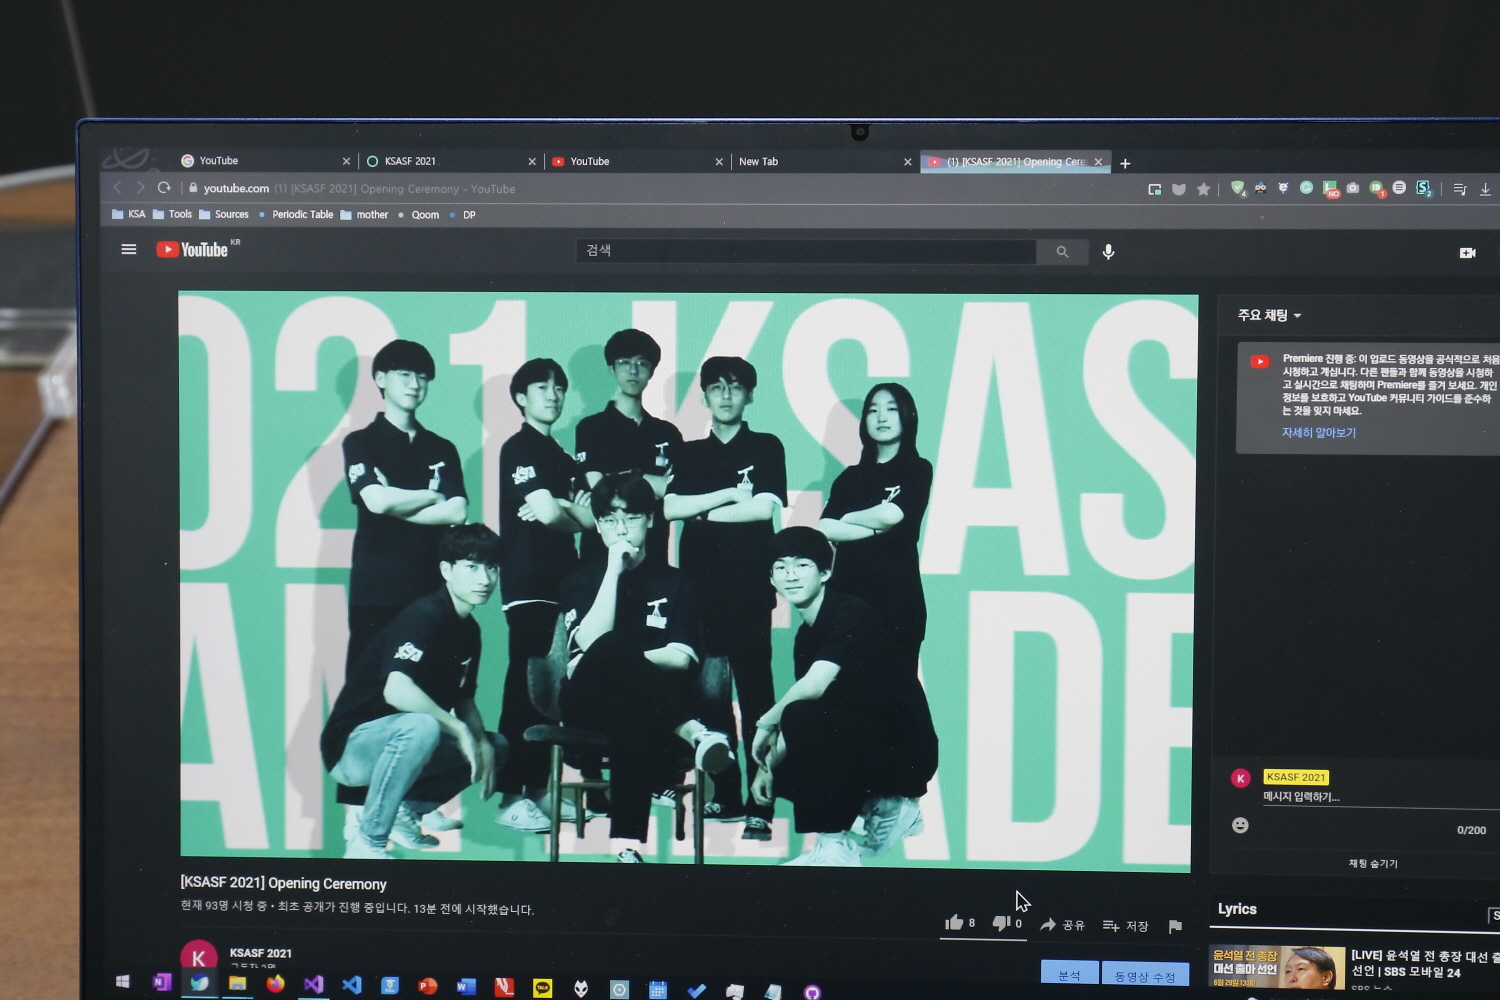Open Visual Studio purple taskbar icon

[313, 984]
